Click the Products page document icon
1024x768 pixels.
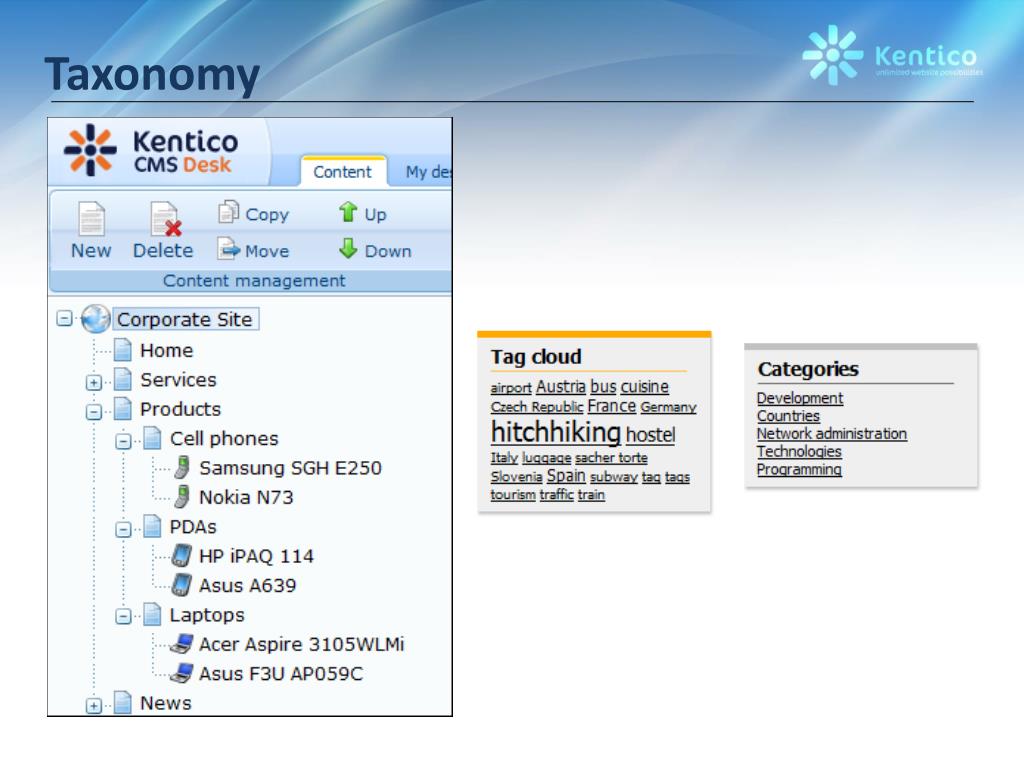[123, 408]
